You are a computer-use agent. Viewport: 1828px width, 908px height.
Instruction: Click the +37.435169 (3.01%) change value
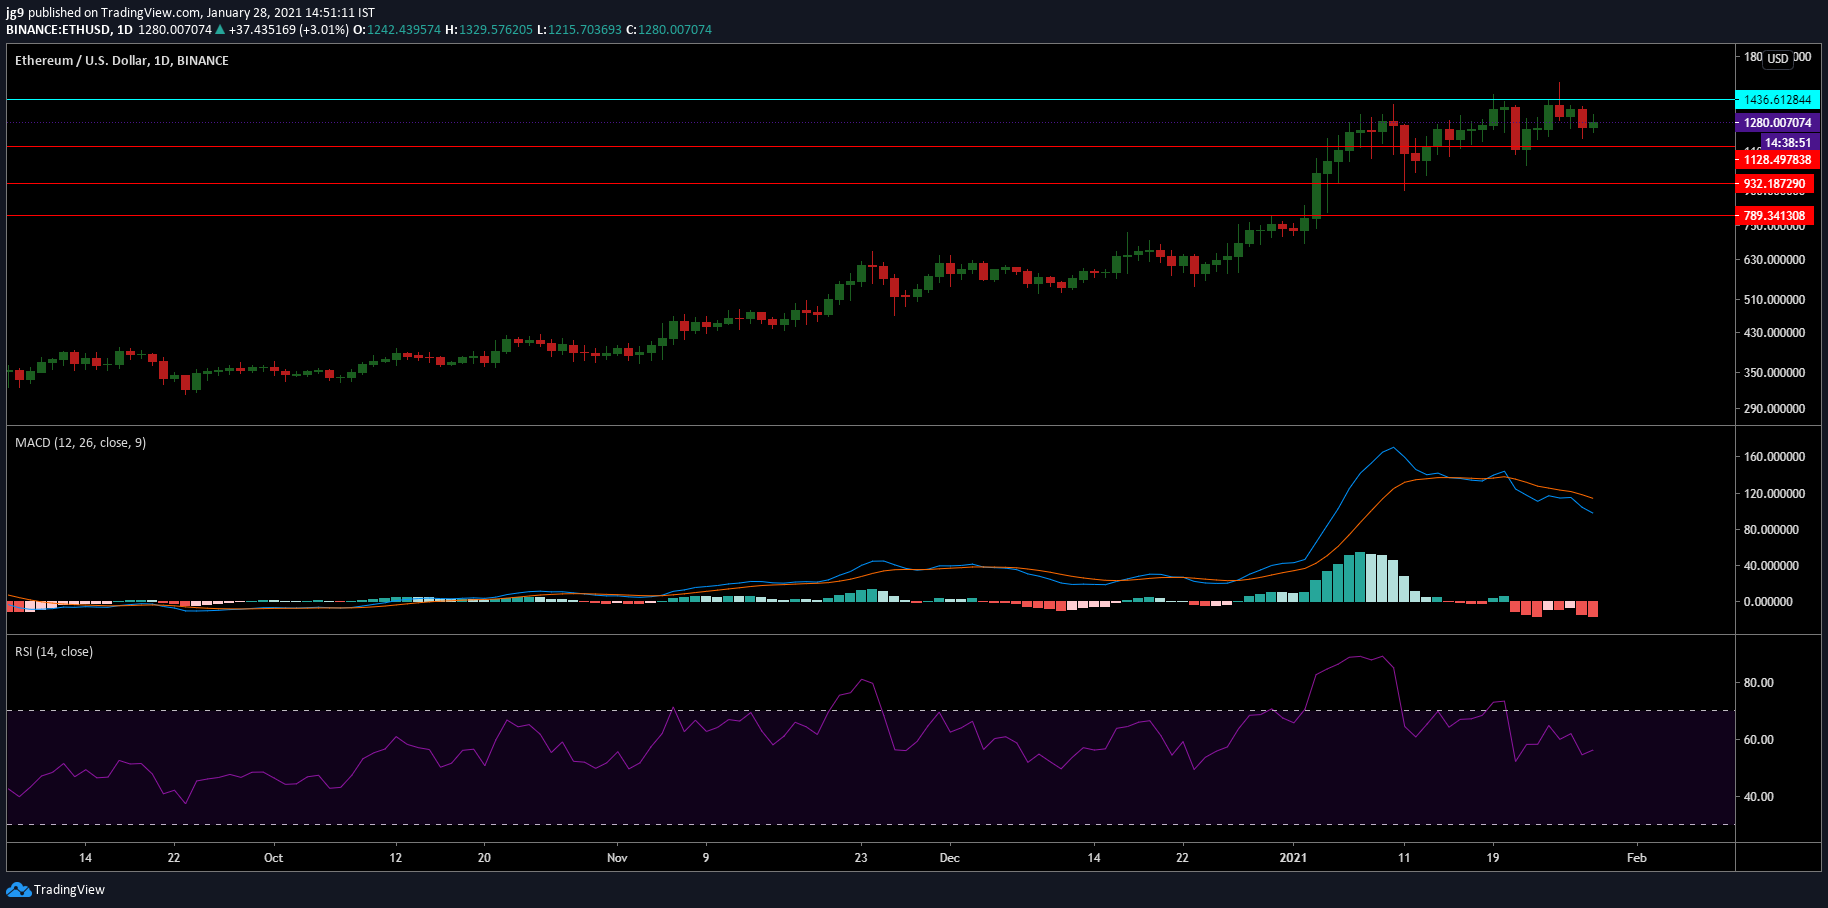(x=289, y=30)
